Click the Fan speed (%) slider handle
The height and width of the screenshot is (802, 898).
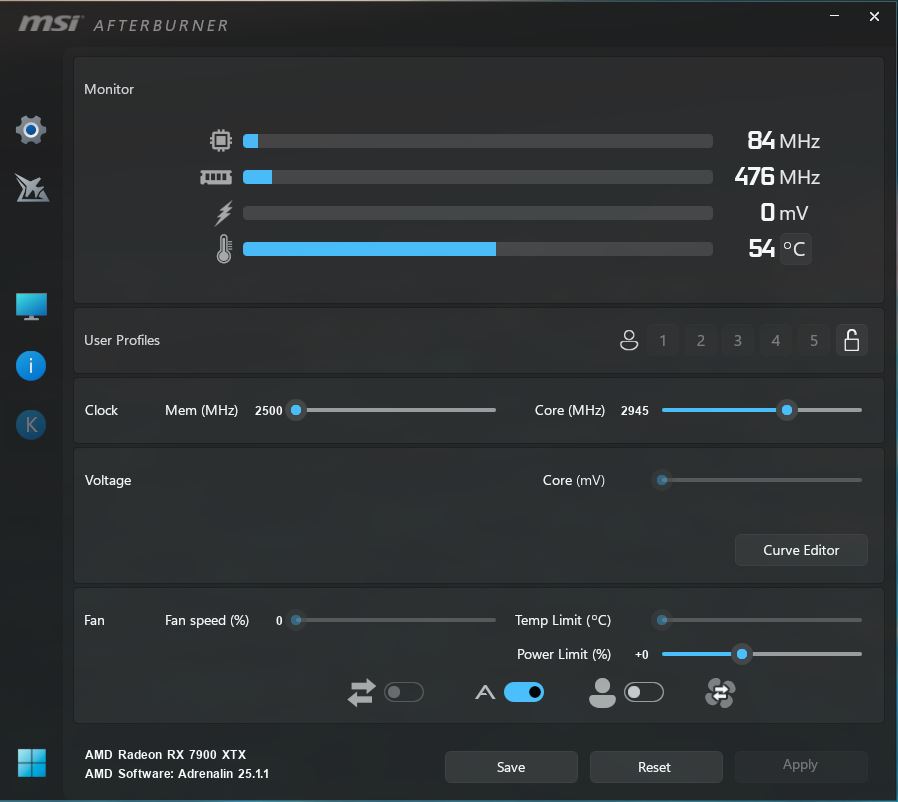[296, 620]
